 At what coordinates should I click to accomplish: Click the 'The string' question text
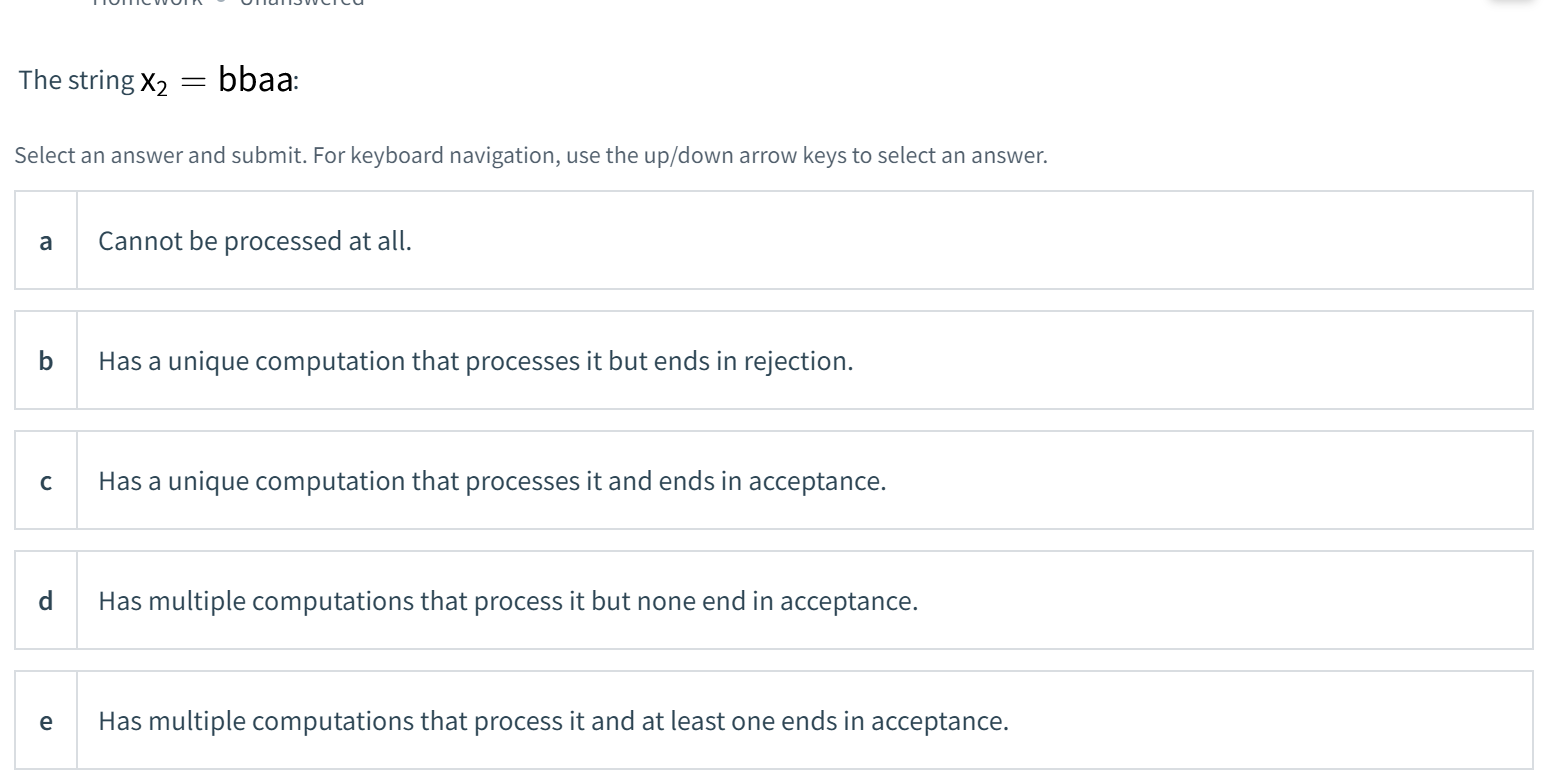pyautogui.click(x=76, y=81)
